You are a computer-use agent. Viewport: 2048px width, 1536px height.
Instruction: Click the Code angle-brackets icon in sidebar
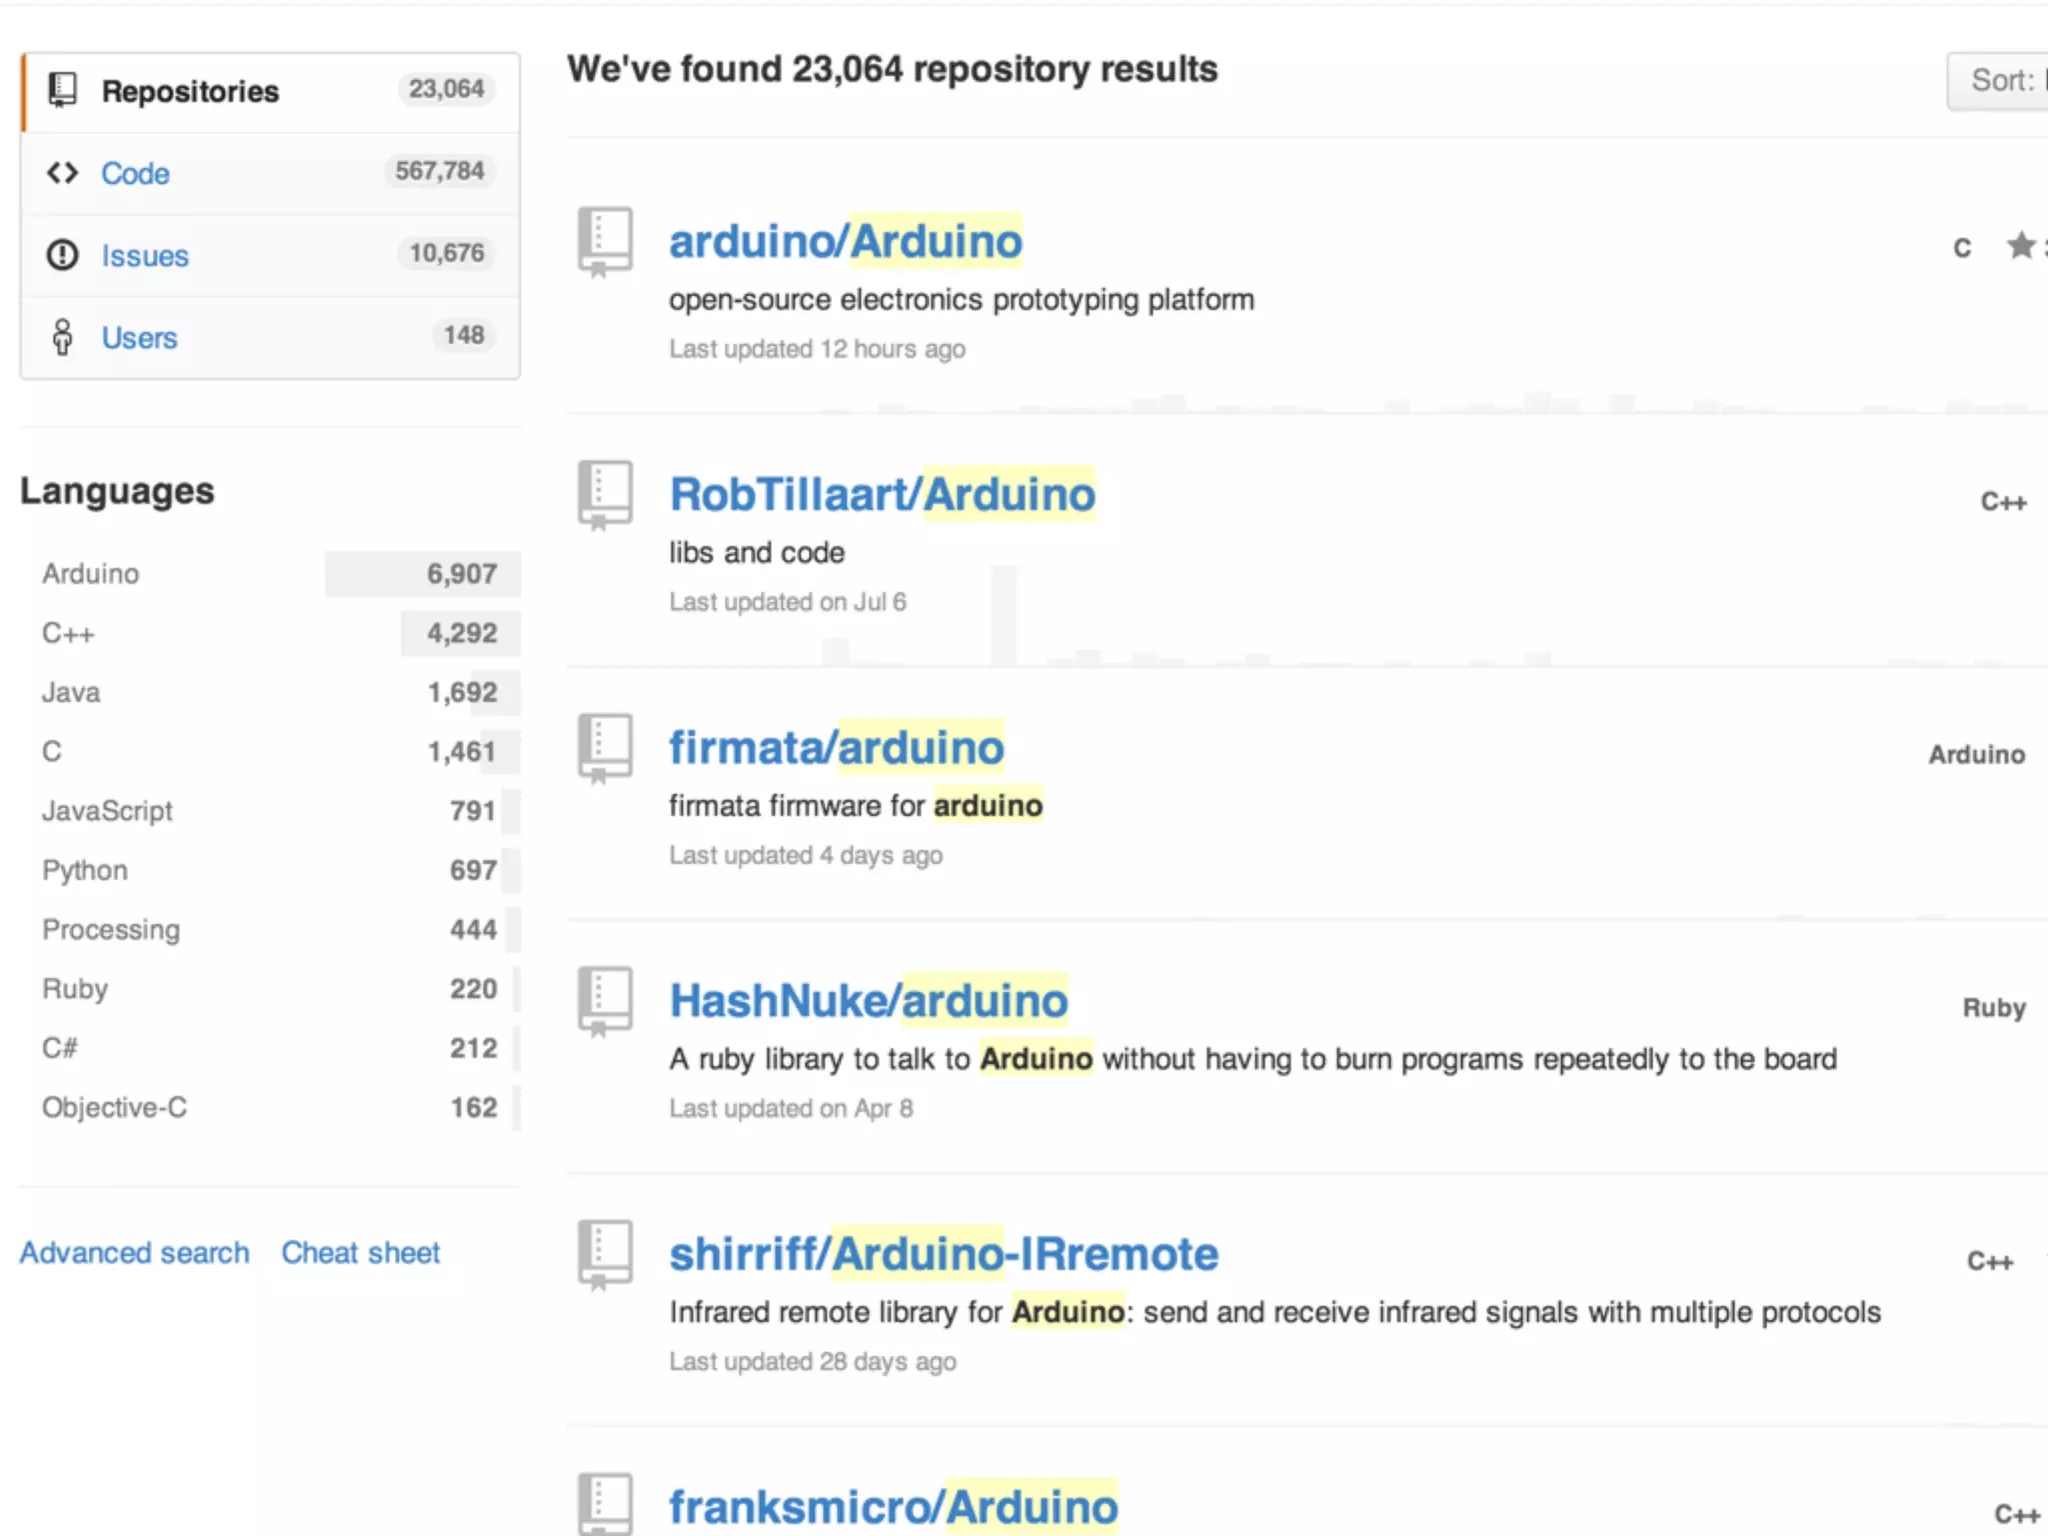pyautogui.click(x=62, y=173)
